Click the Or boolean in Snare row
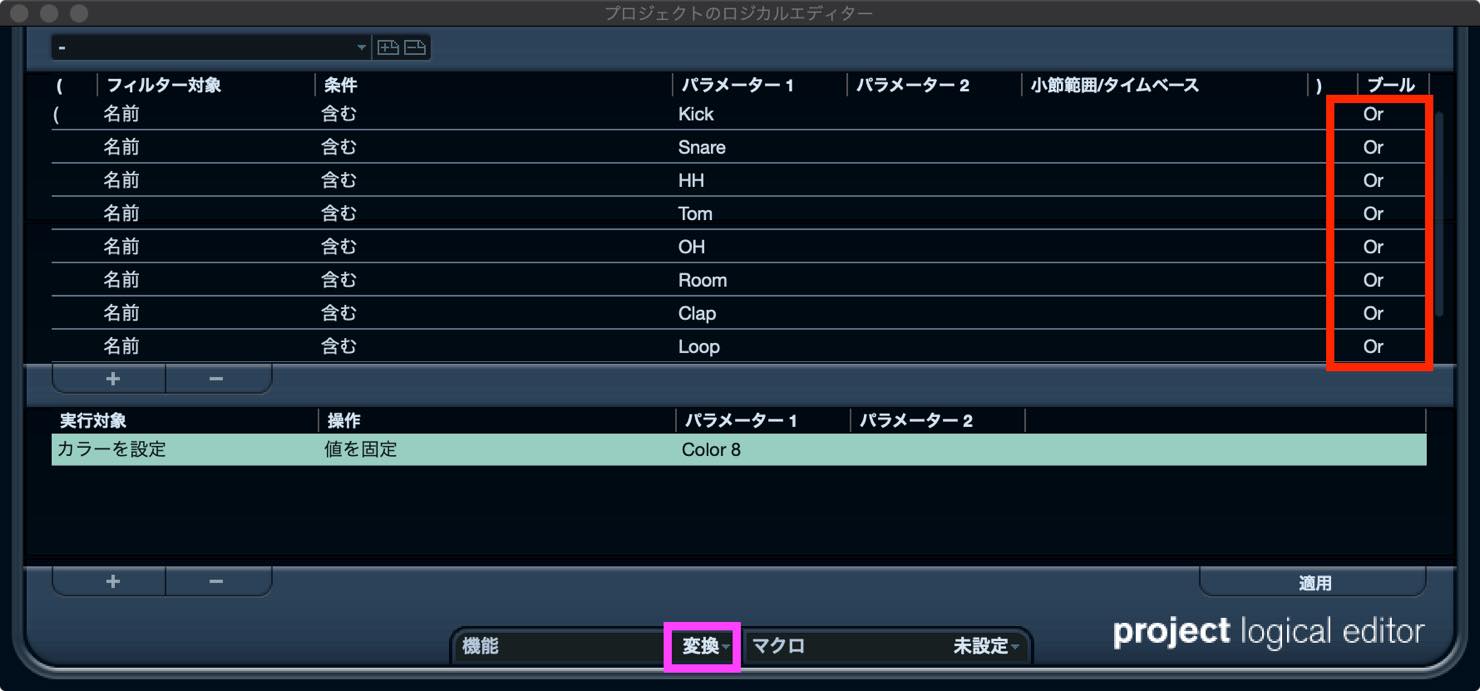1480x691 pixels. [x=1373, y=147]
